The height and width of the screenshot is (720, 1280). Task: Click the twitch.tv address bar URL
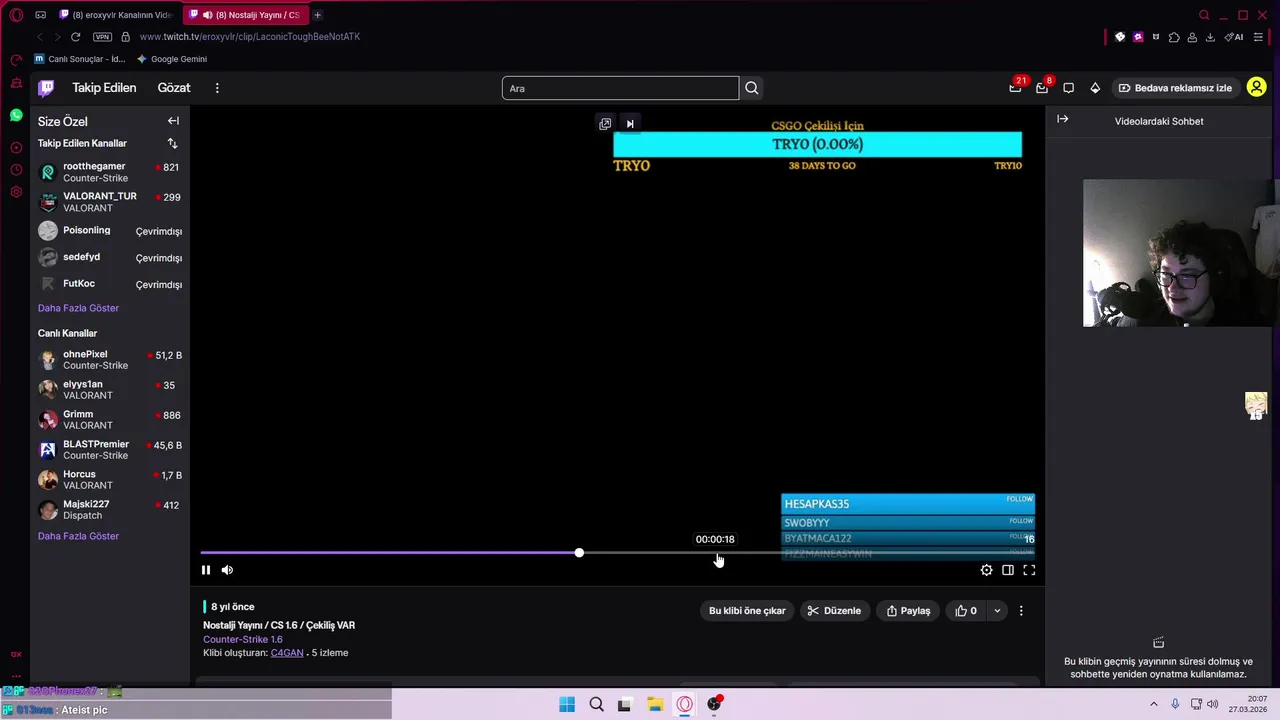point(250,37)
